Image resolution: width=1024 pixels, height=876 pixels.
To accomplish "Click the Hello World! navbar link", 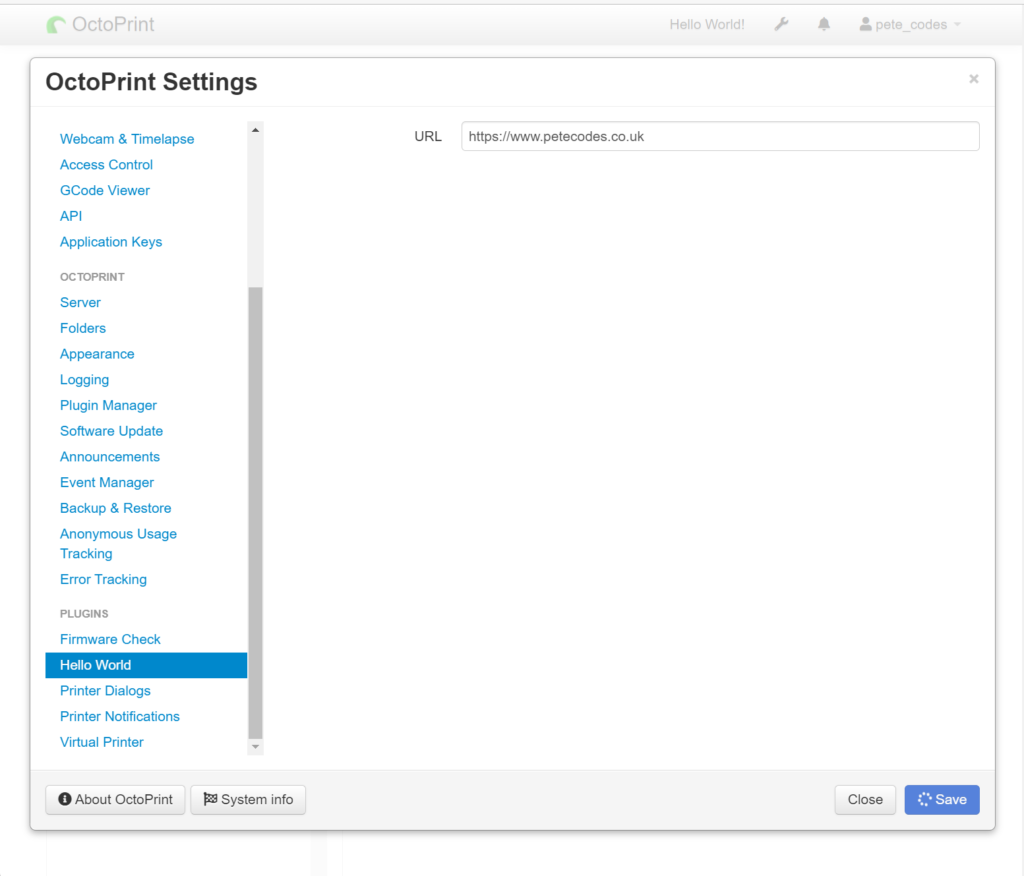I will (707, 24).
